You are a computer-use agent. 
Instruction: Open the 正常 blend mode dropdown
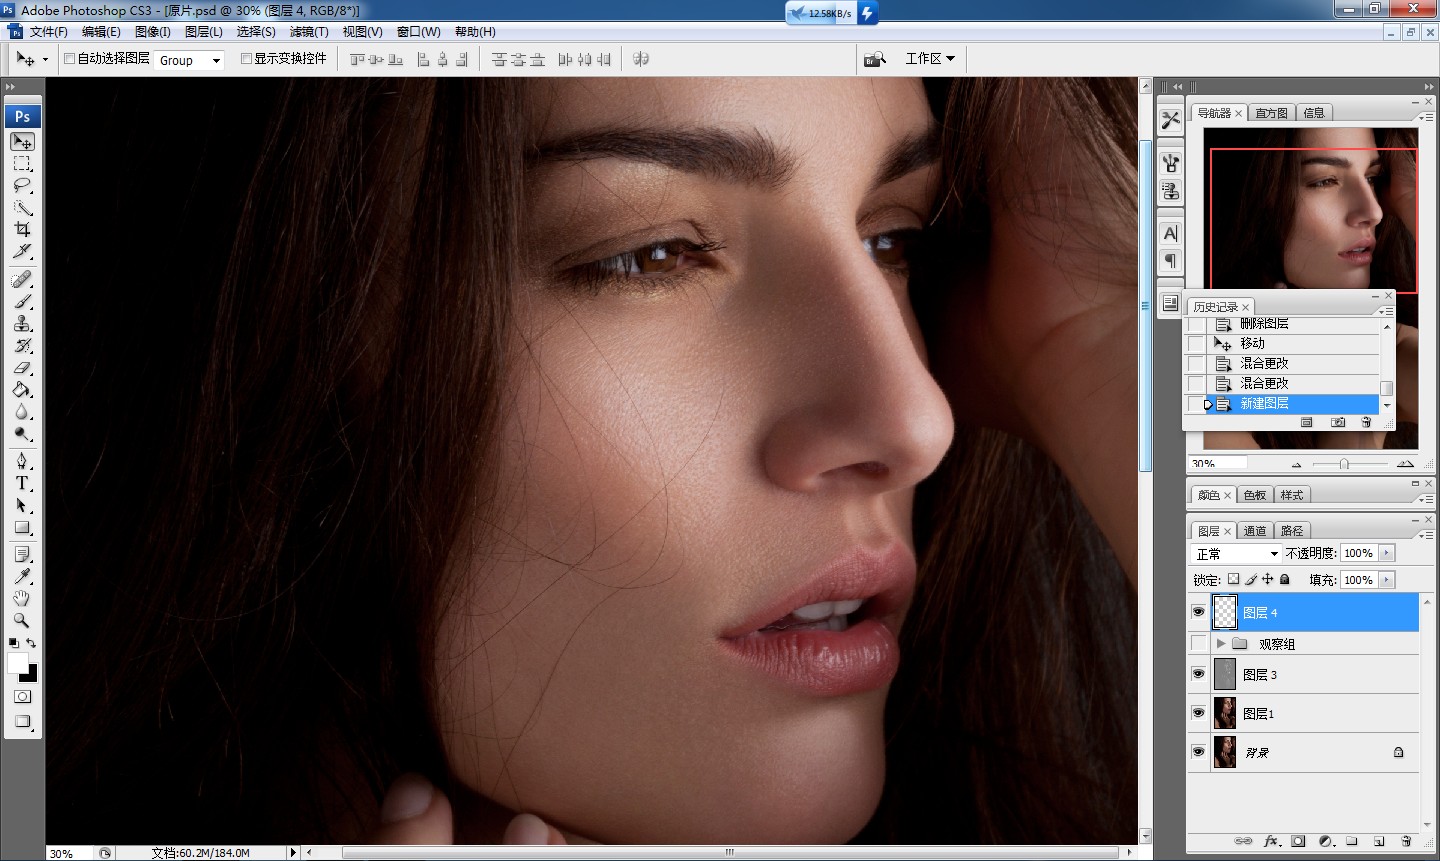coord(1236,553)
